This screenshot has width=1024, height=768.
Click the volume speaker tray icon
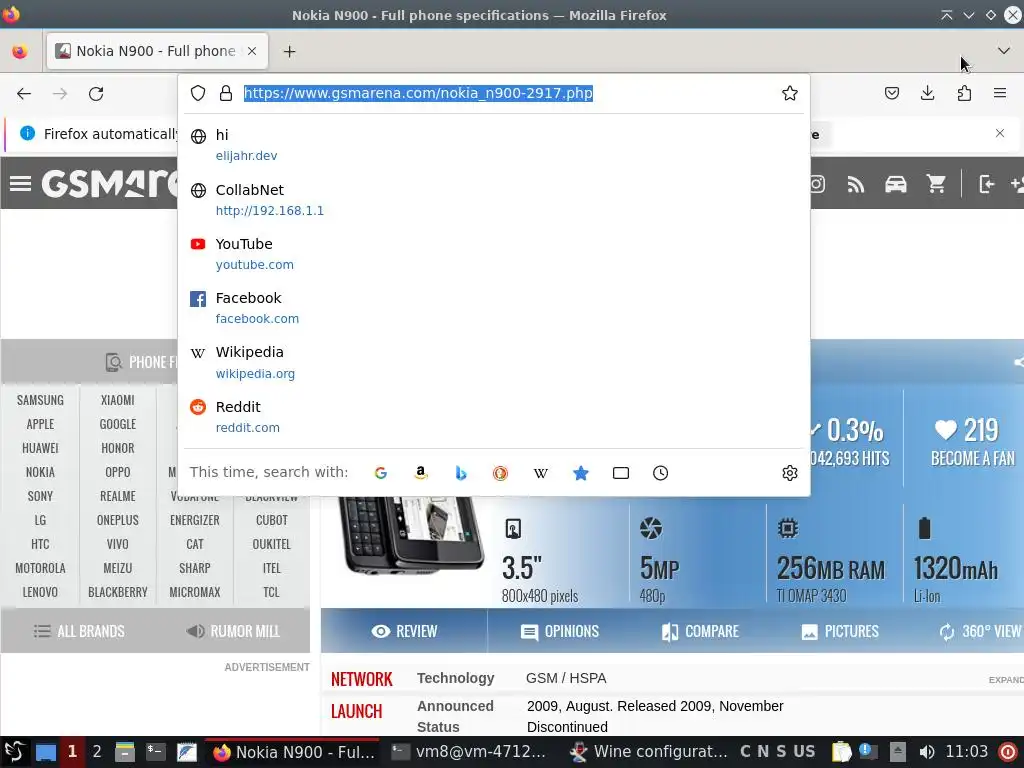click(927, 752)
